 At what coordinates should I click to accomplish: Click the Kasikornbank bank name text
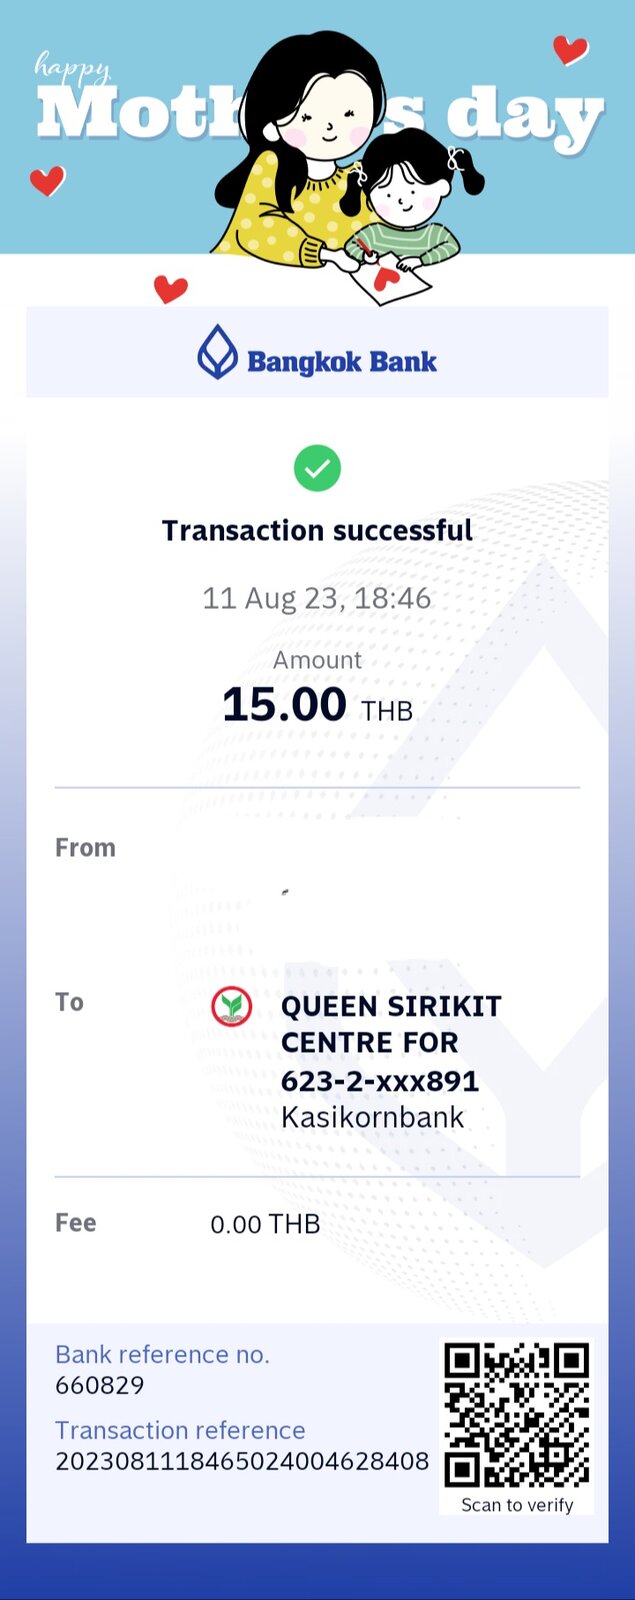pos(373,1117)
